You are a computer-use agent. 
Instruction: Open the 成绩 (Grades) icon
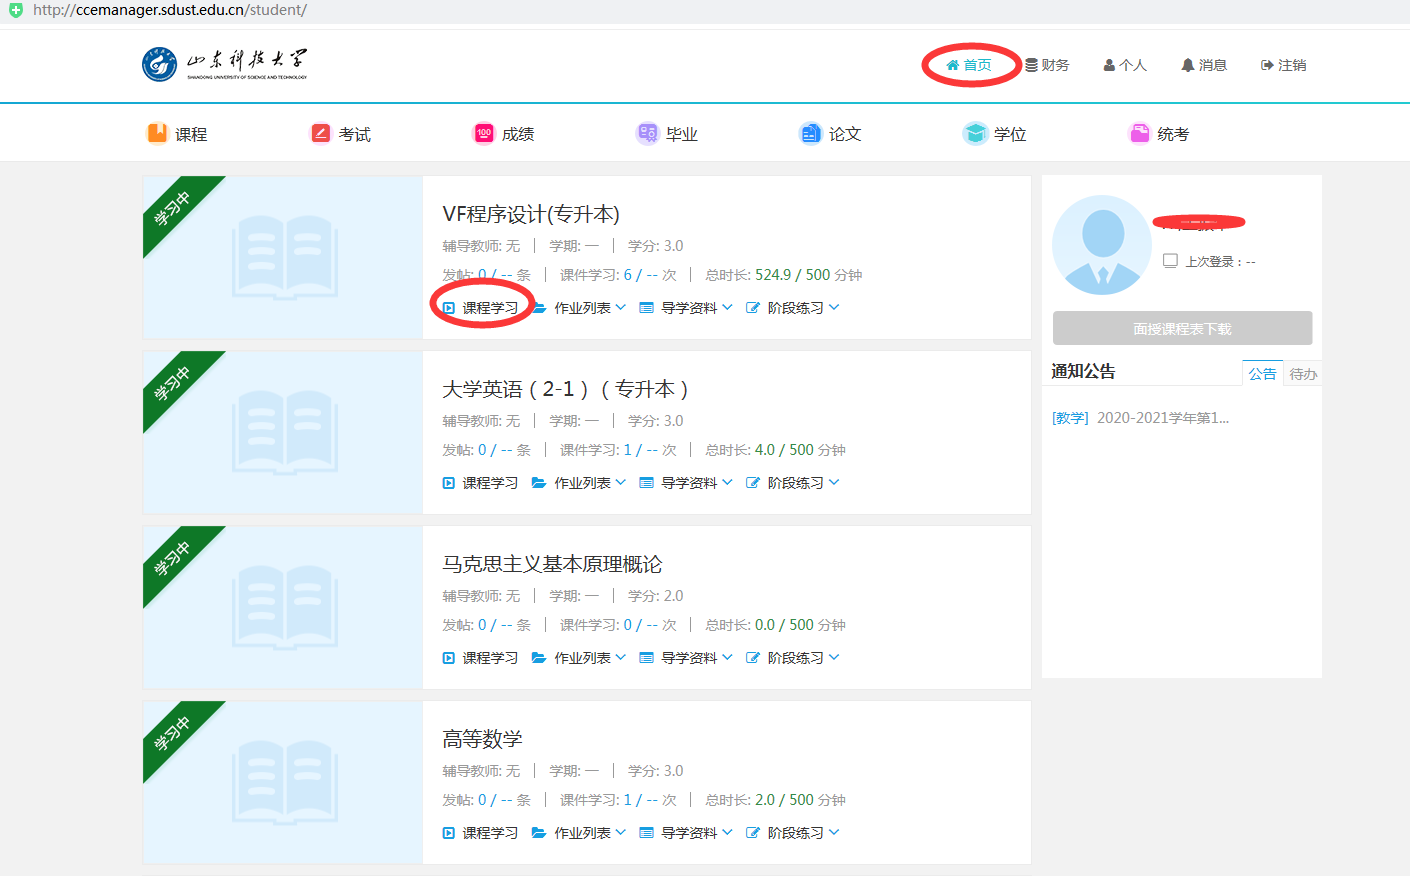click(x=483, y=132)
